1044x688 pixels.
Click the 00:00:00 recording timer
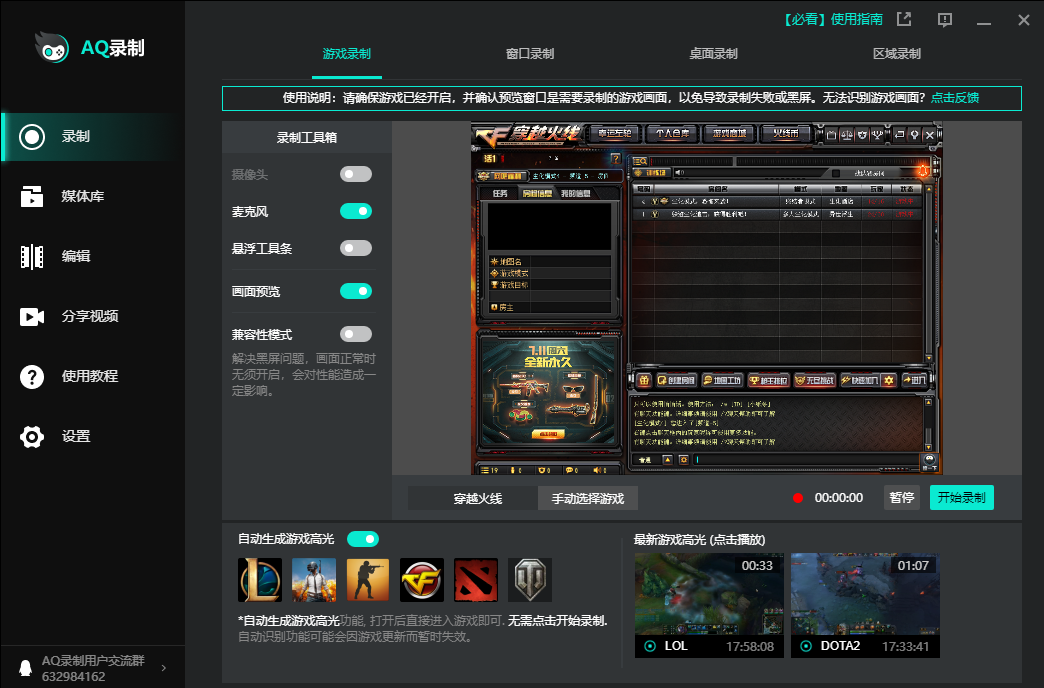(839, 498)
